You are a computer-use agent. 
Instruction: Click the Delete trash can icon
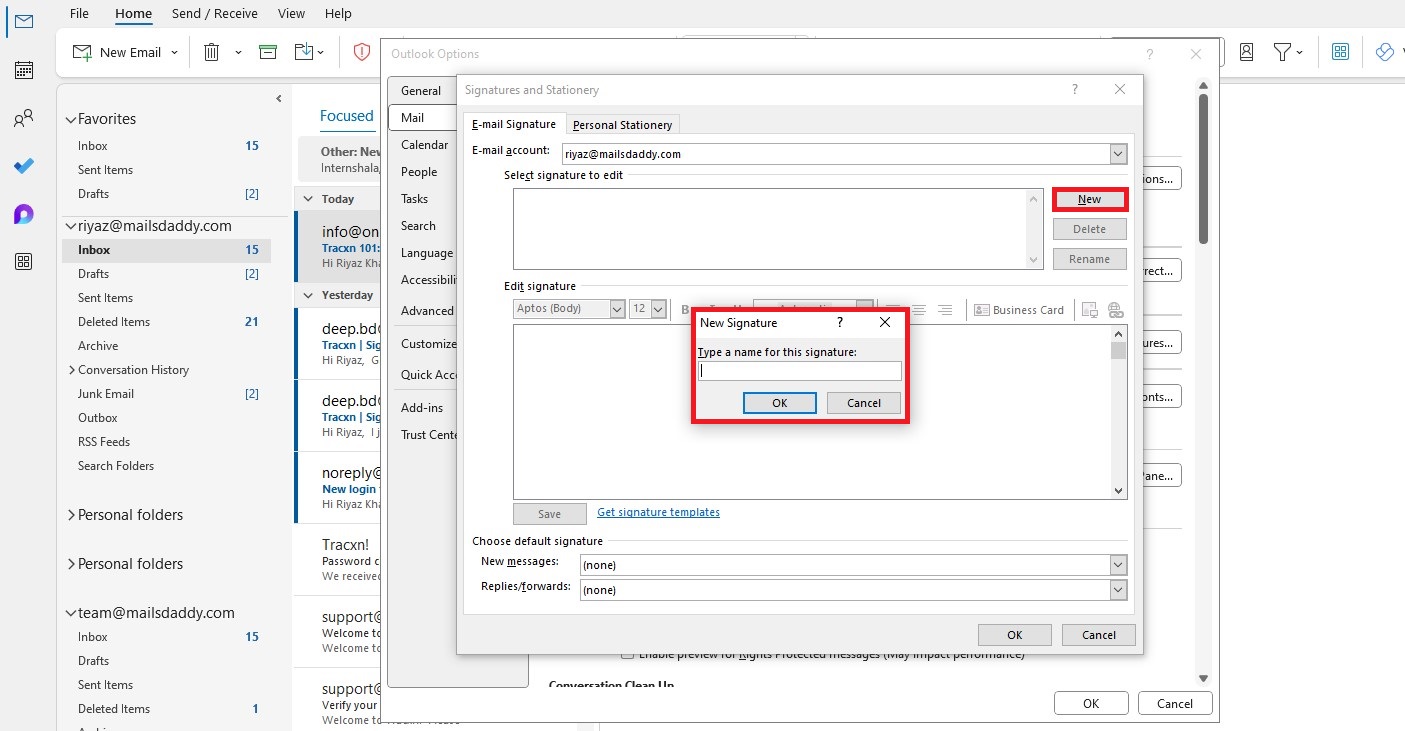pyautogui.click(x=212, y=52)
